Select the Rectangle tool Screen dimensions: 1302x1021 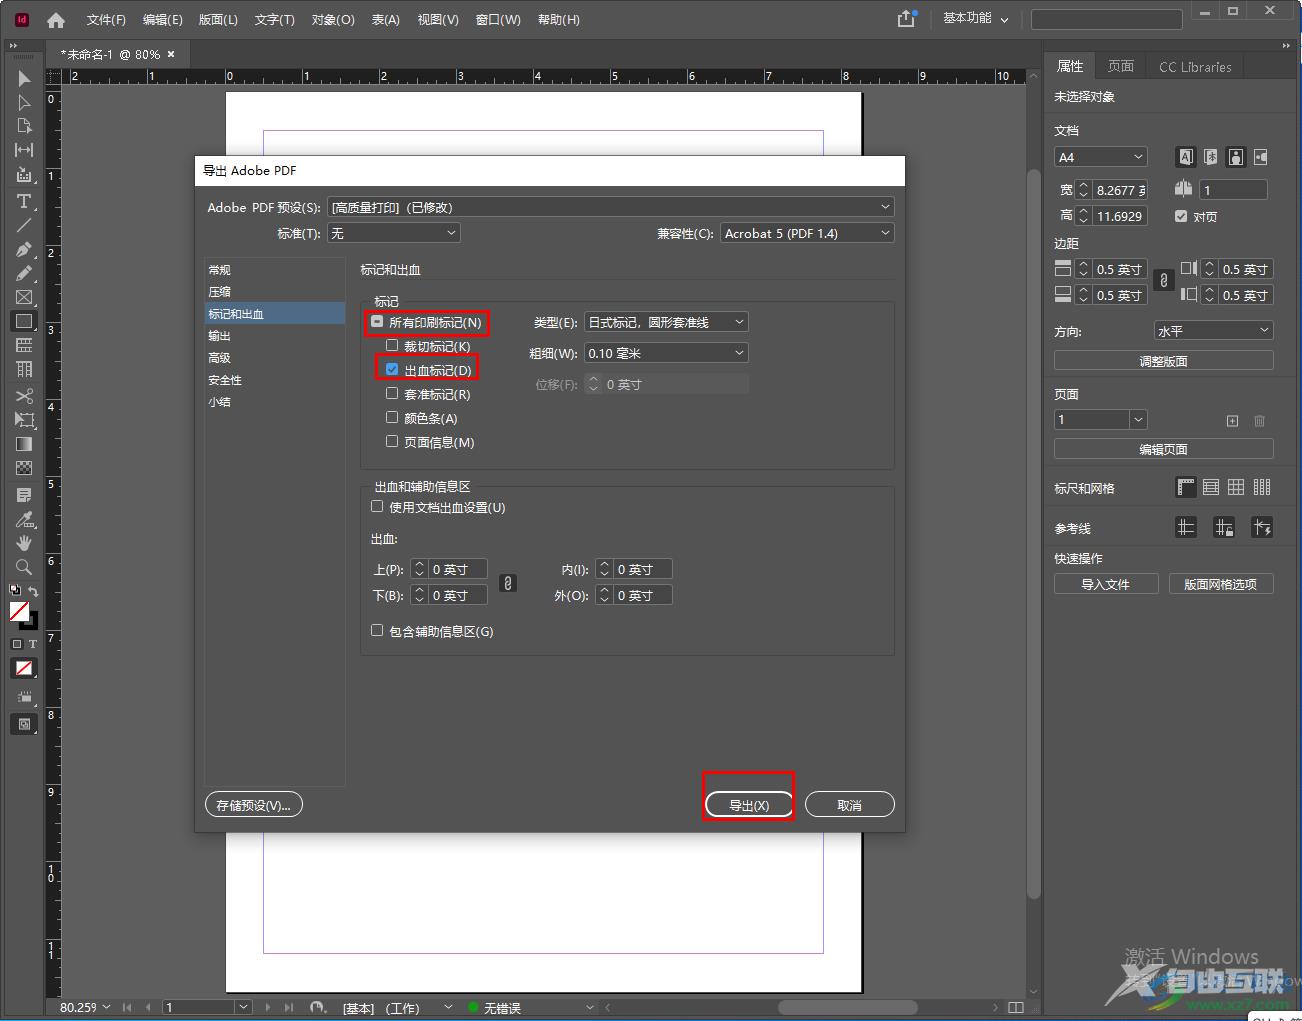click(x=24, y=321)
